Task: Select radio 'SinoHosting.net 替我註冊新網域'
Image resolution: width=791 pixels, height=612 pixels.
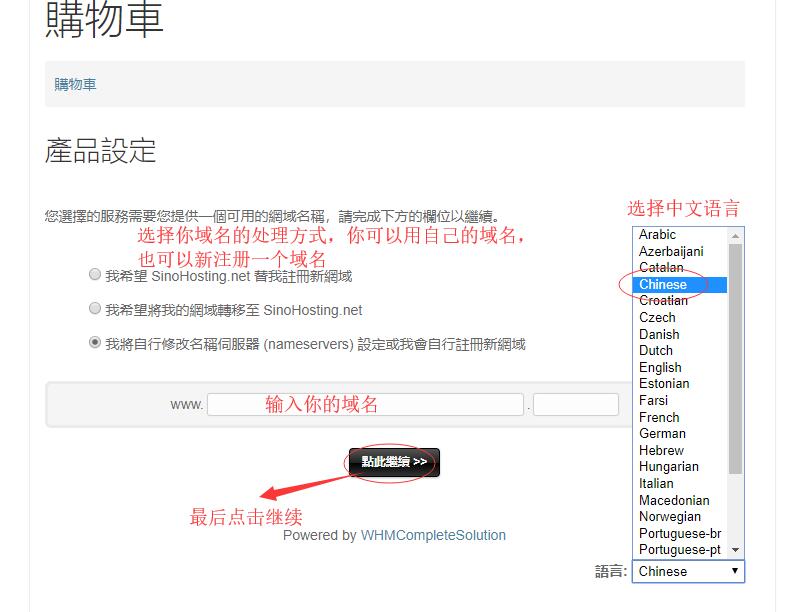Action: click(95, 274)
